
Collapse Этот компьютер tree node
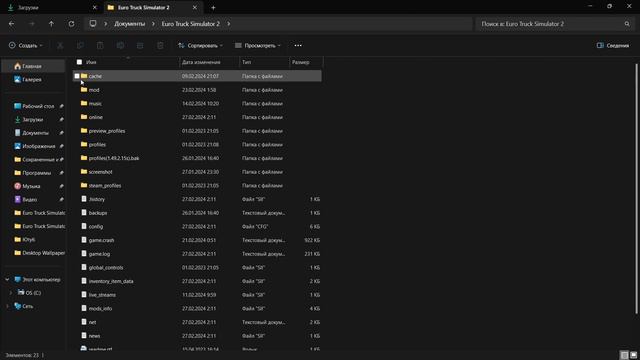(7, 280)
